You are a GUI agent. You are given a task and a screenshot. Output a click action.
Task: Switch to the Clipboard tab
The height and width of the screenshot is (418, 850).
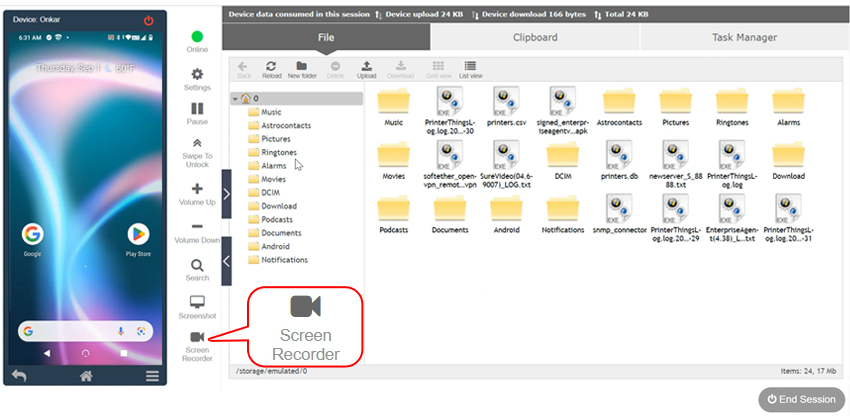[535, 37]
